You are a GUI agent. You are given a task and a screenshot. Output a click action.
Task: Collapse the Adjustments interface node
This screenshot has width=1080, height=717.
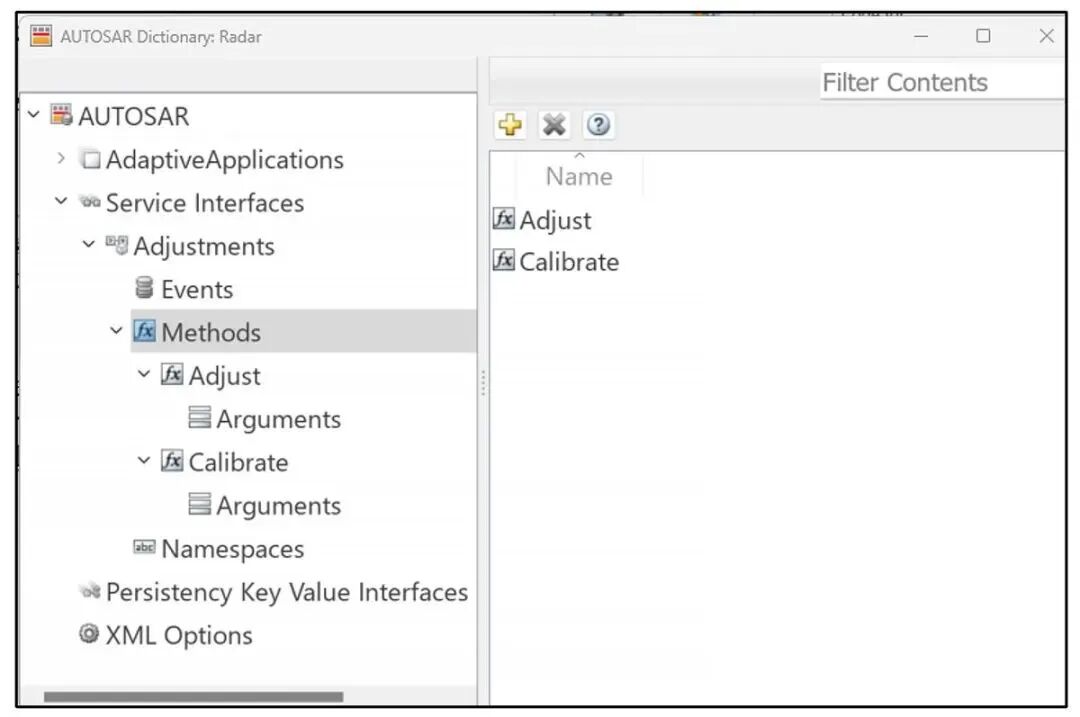[x=89, y=245]
